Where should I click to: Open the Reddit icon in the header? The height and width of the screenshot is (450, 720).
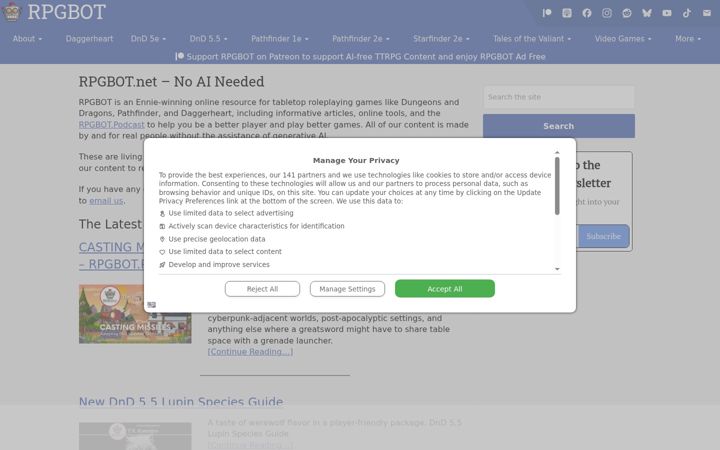tap(627, 13)
